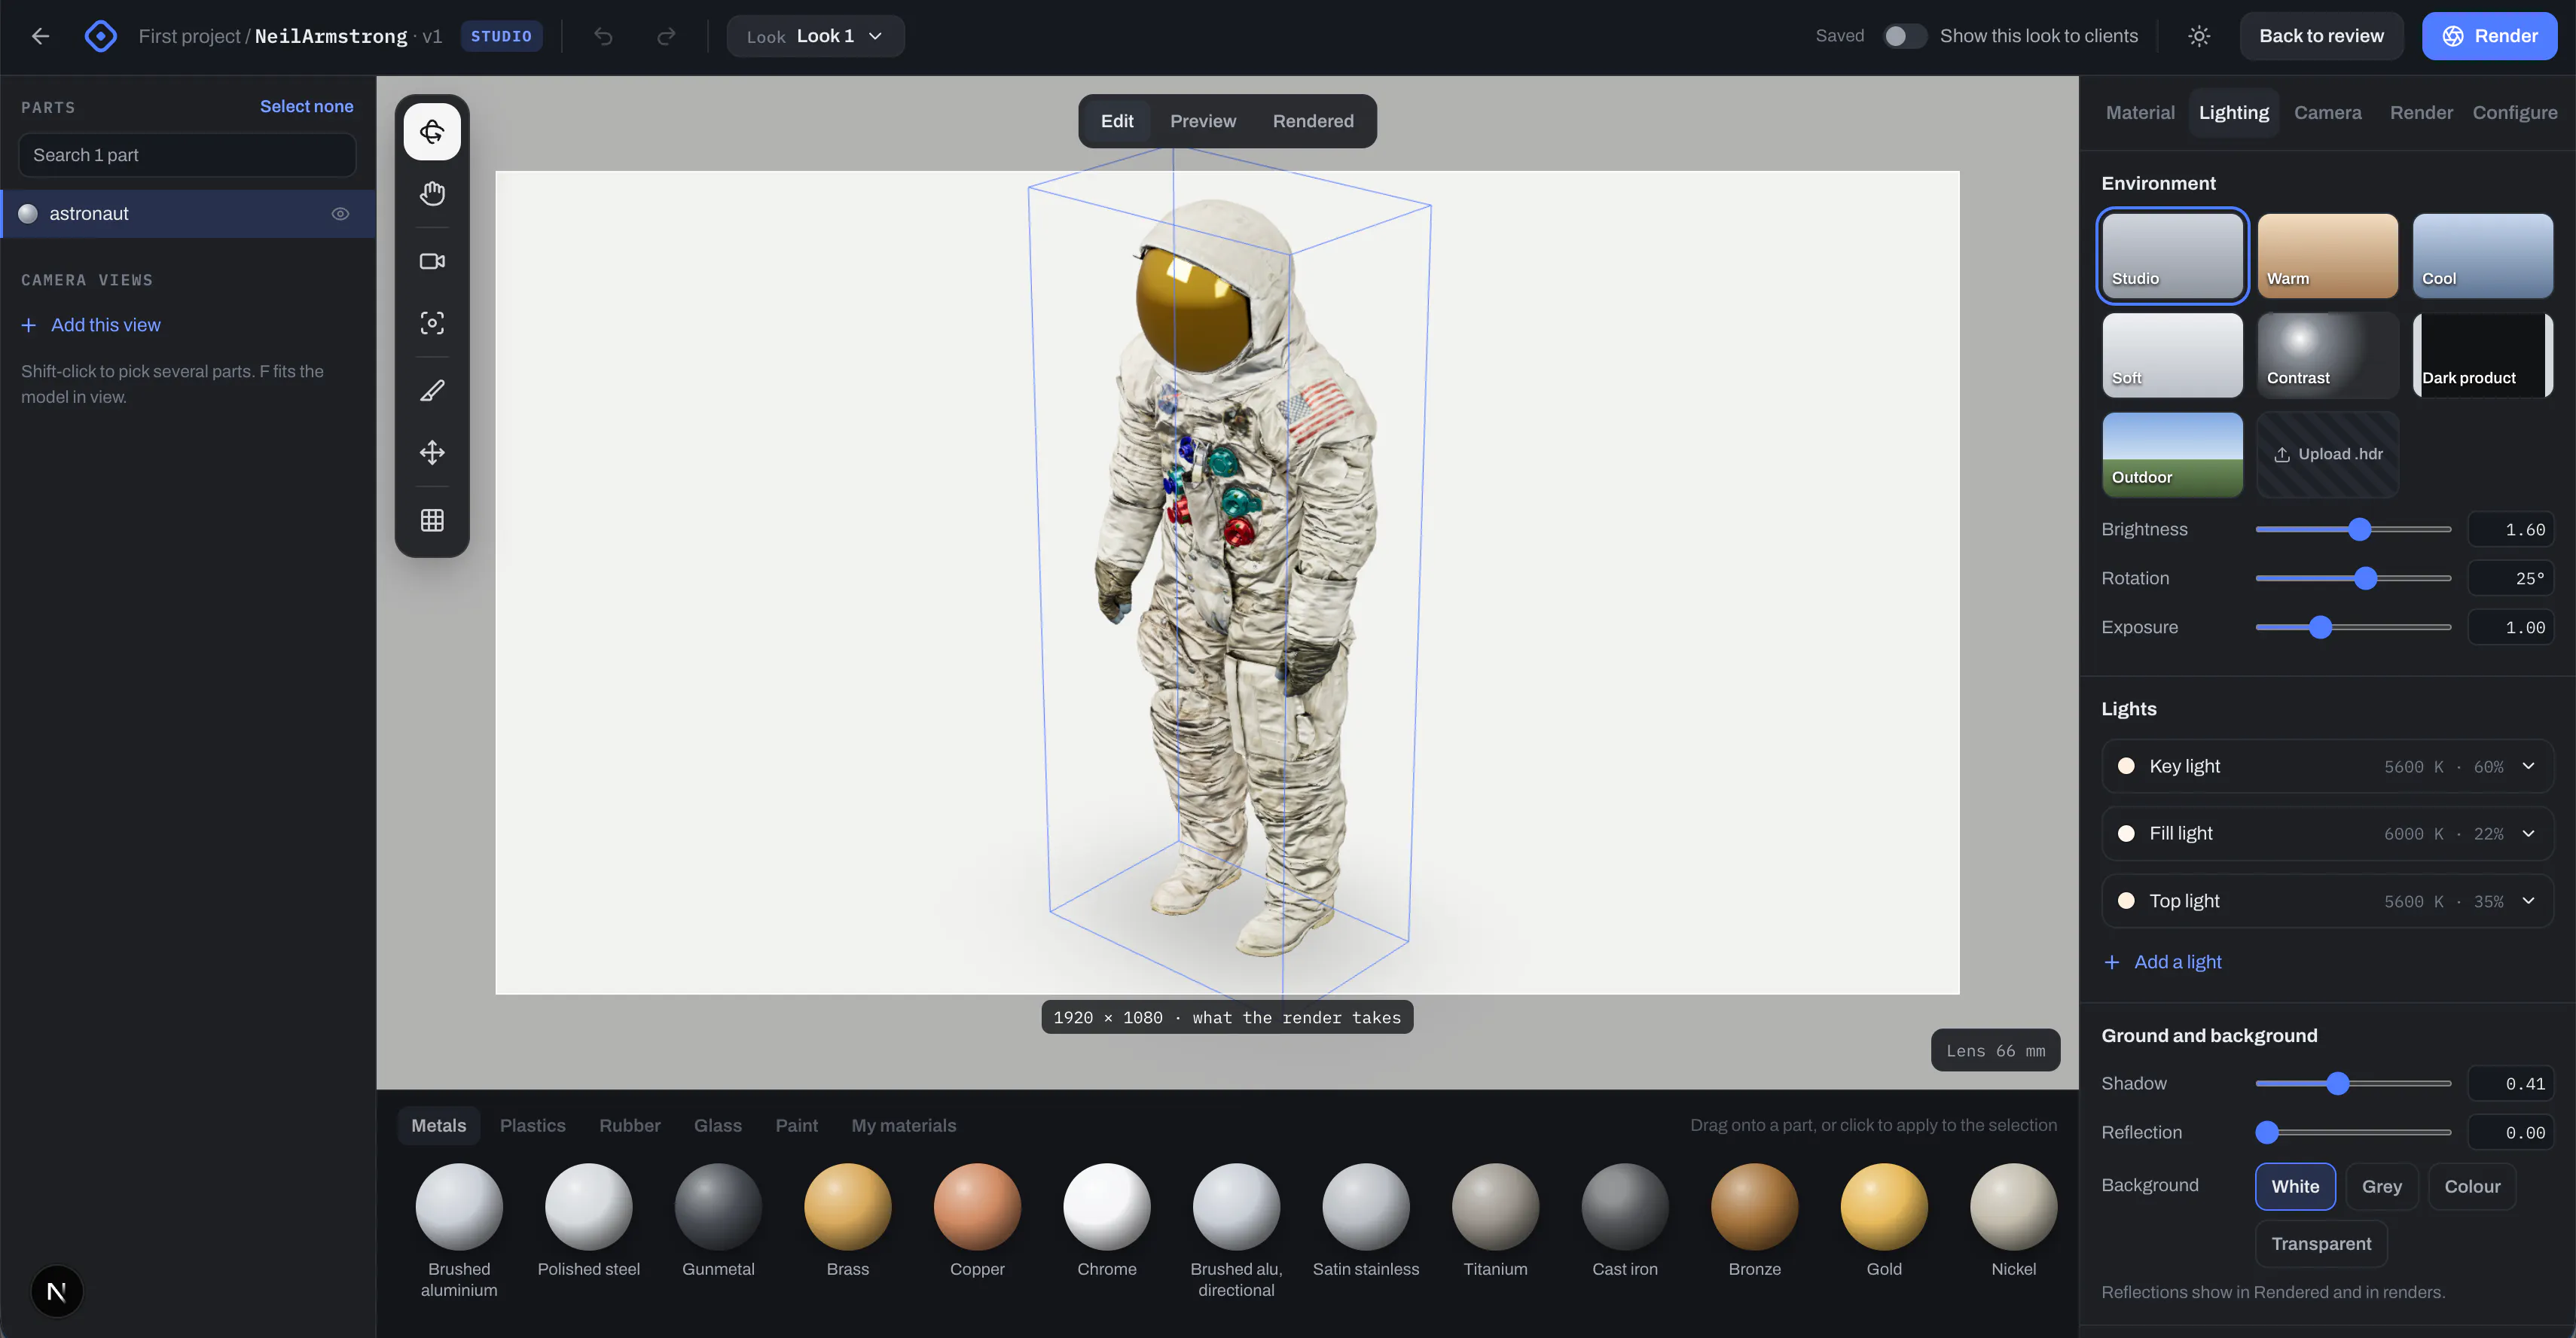The image size is (2576, 1338).
Task: Click the back arrow icon
Action: (40, 36)
